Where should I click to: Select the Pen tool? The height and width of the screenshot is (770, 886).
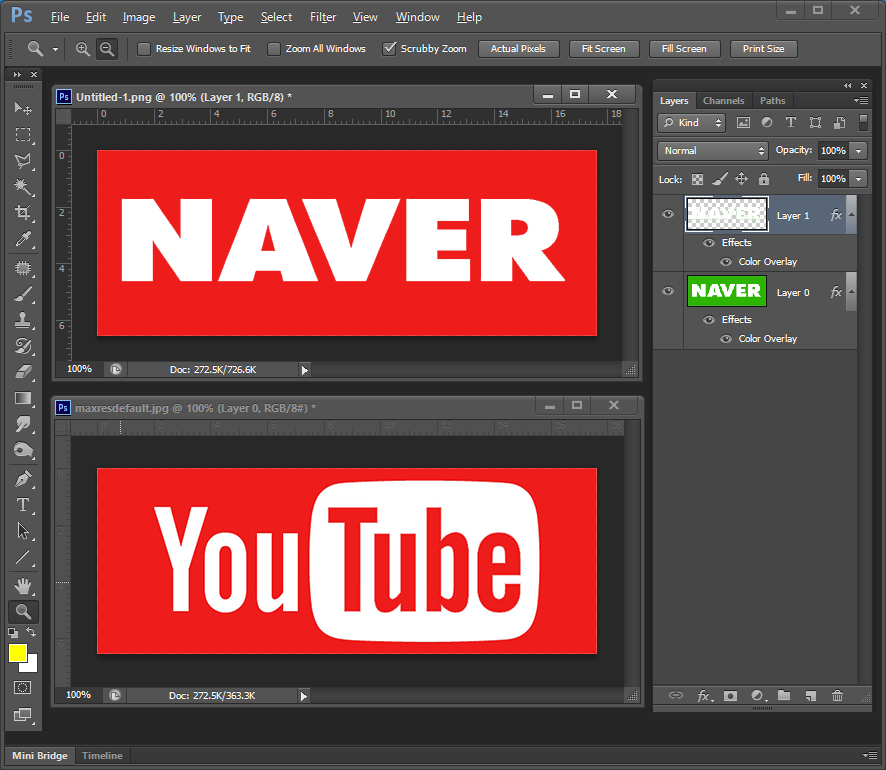pyautogui.click(x=23, y=479)
